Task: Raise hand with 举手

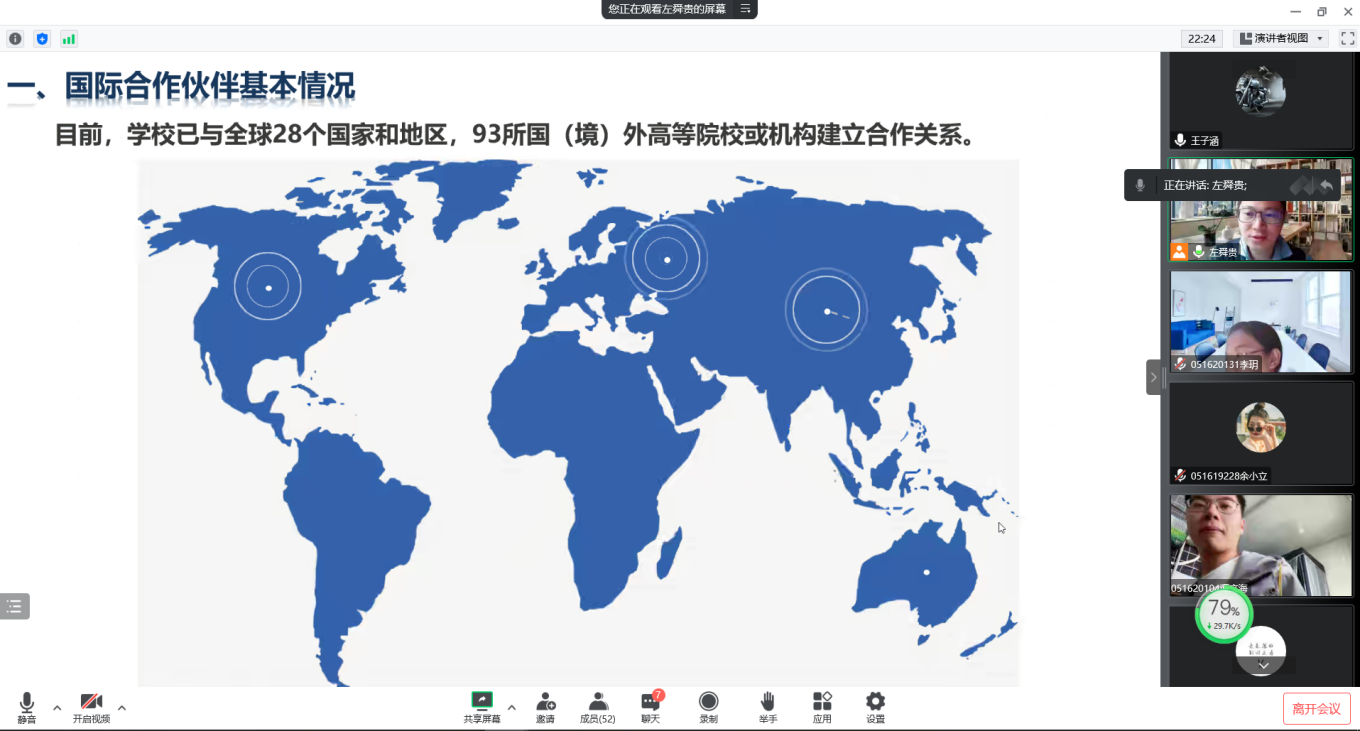Action: [767, 707]
